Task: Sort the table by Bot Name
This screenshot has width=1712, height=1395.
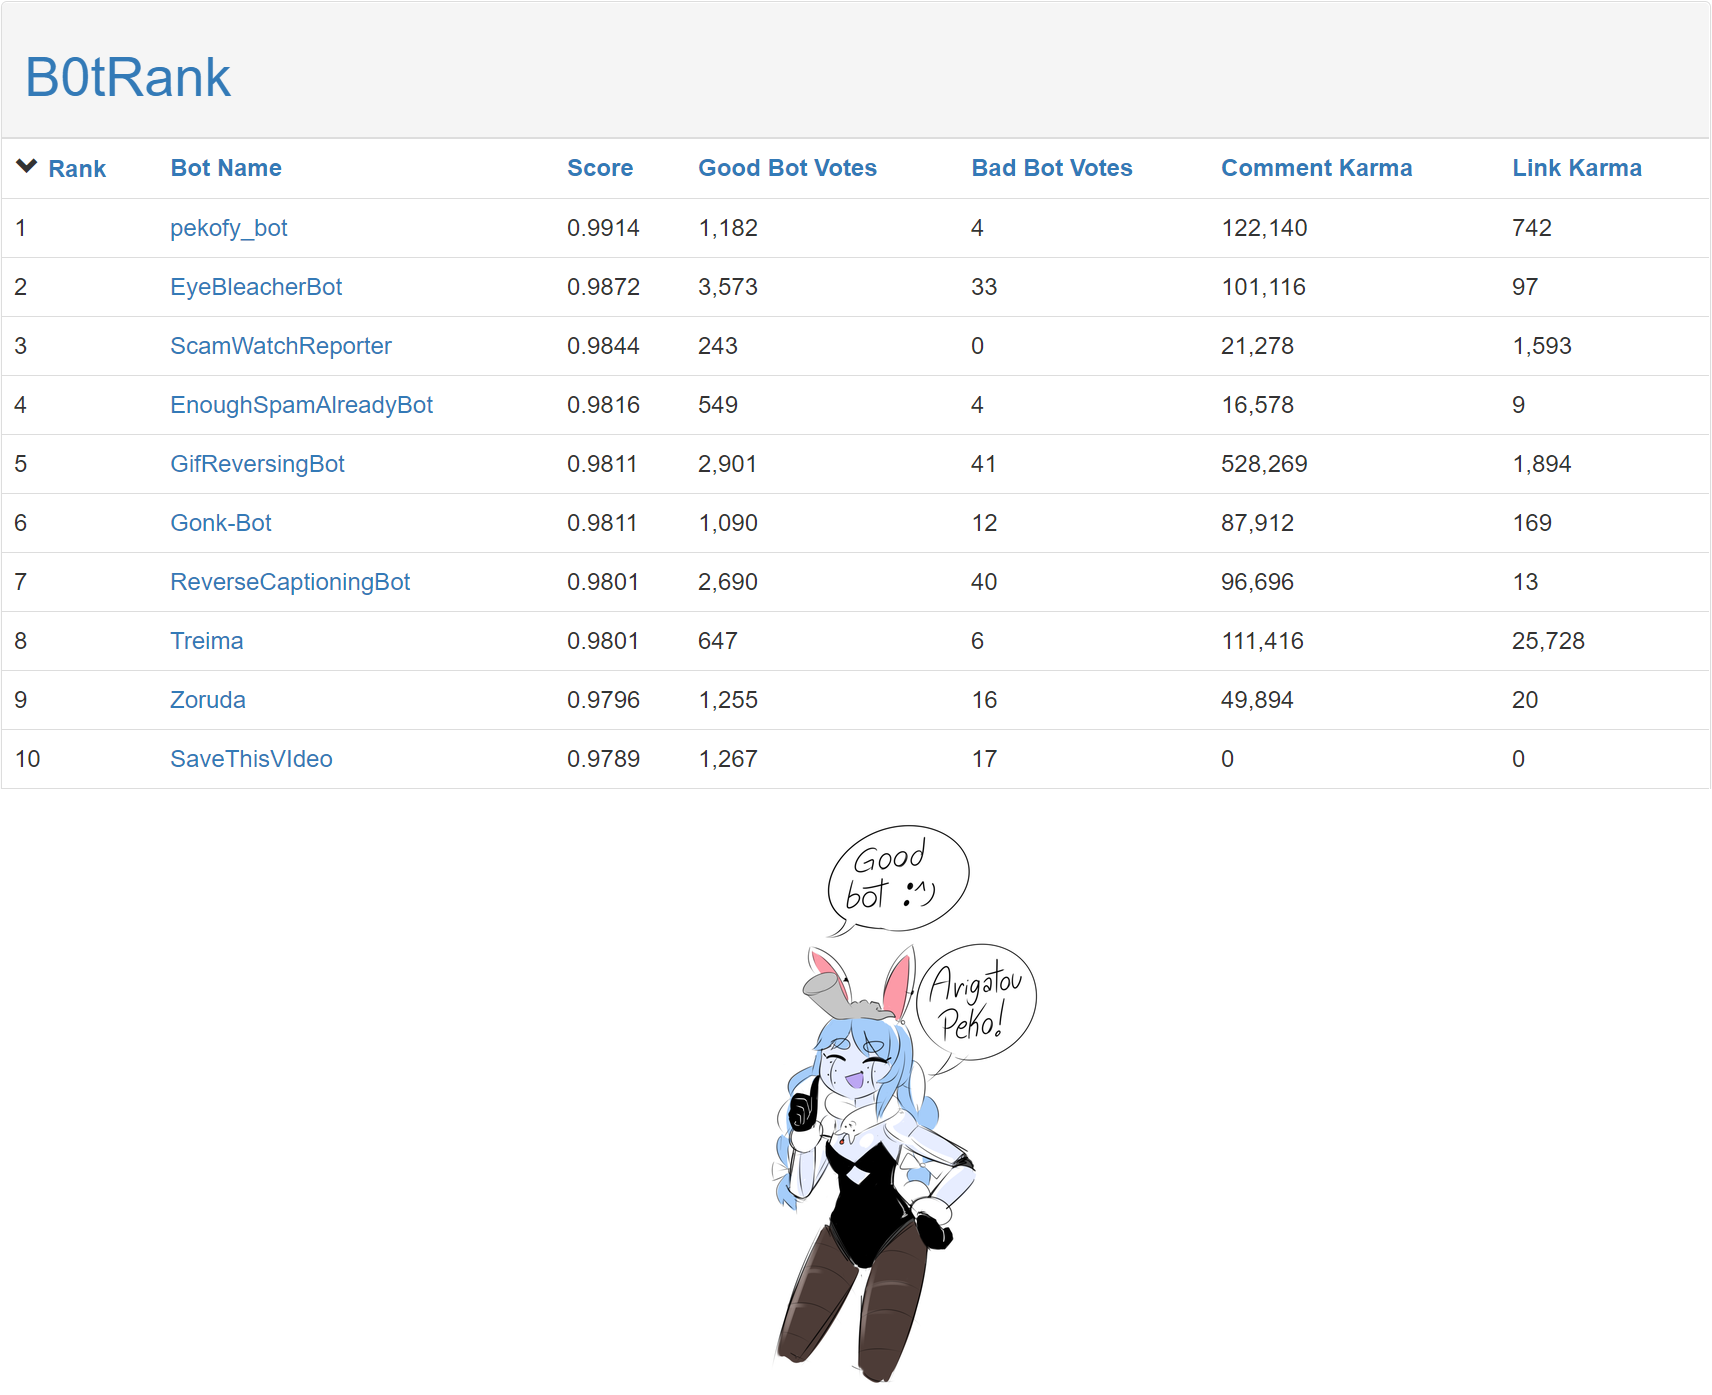Action: pyautogui.click(x=225, y=168)
